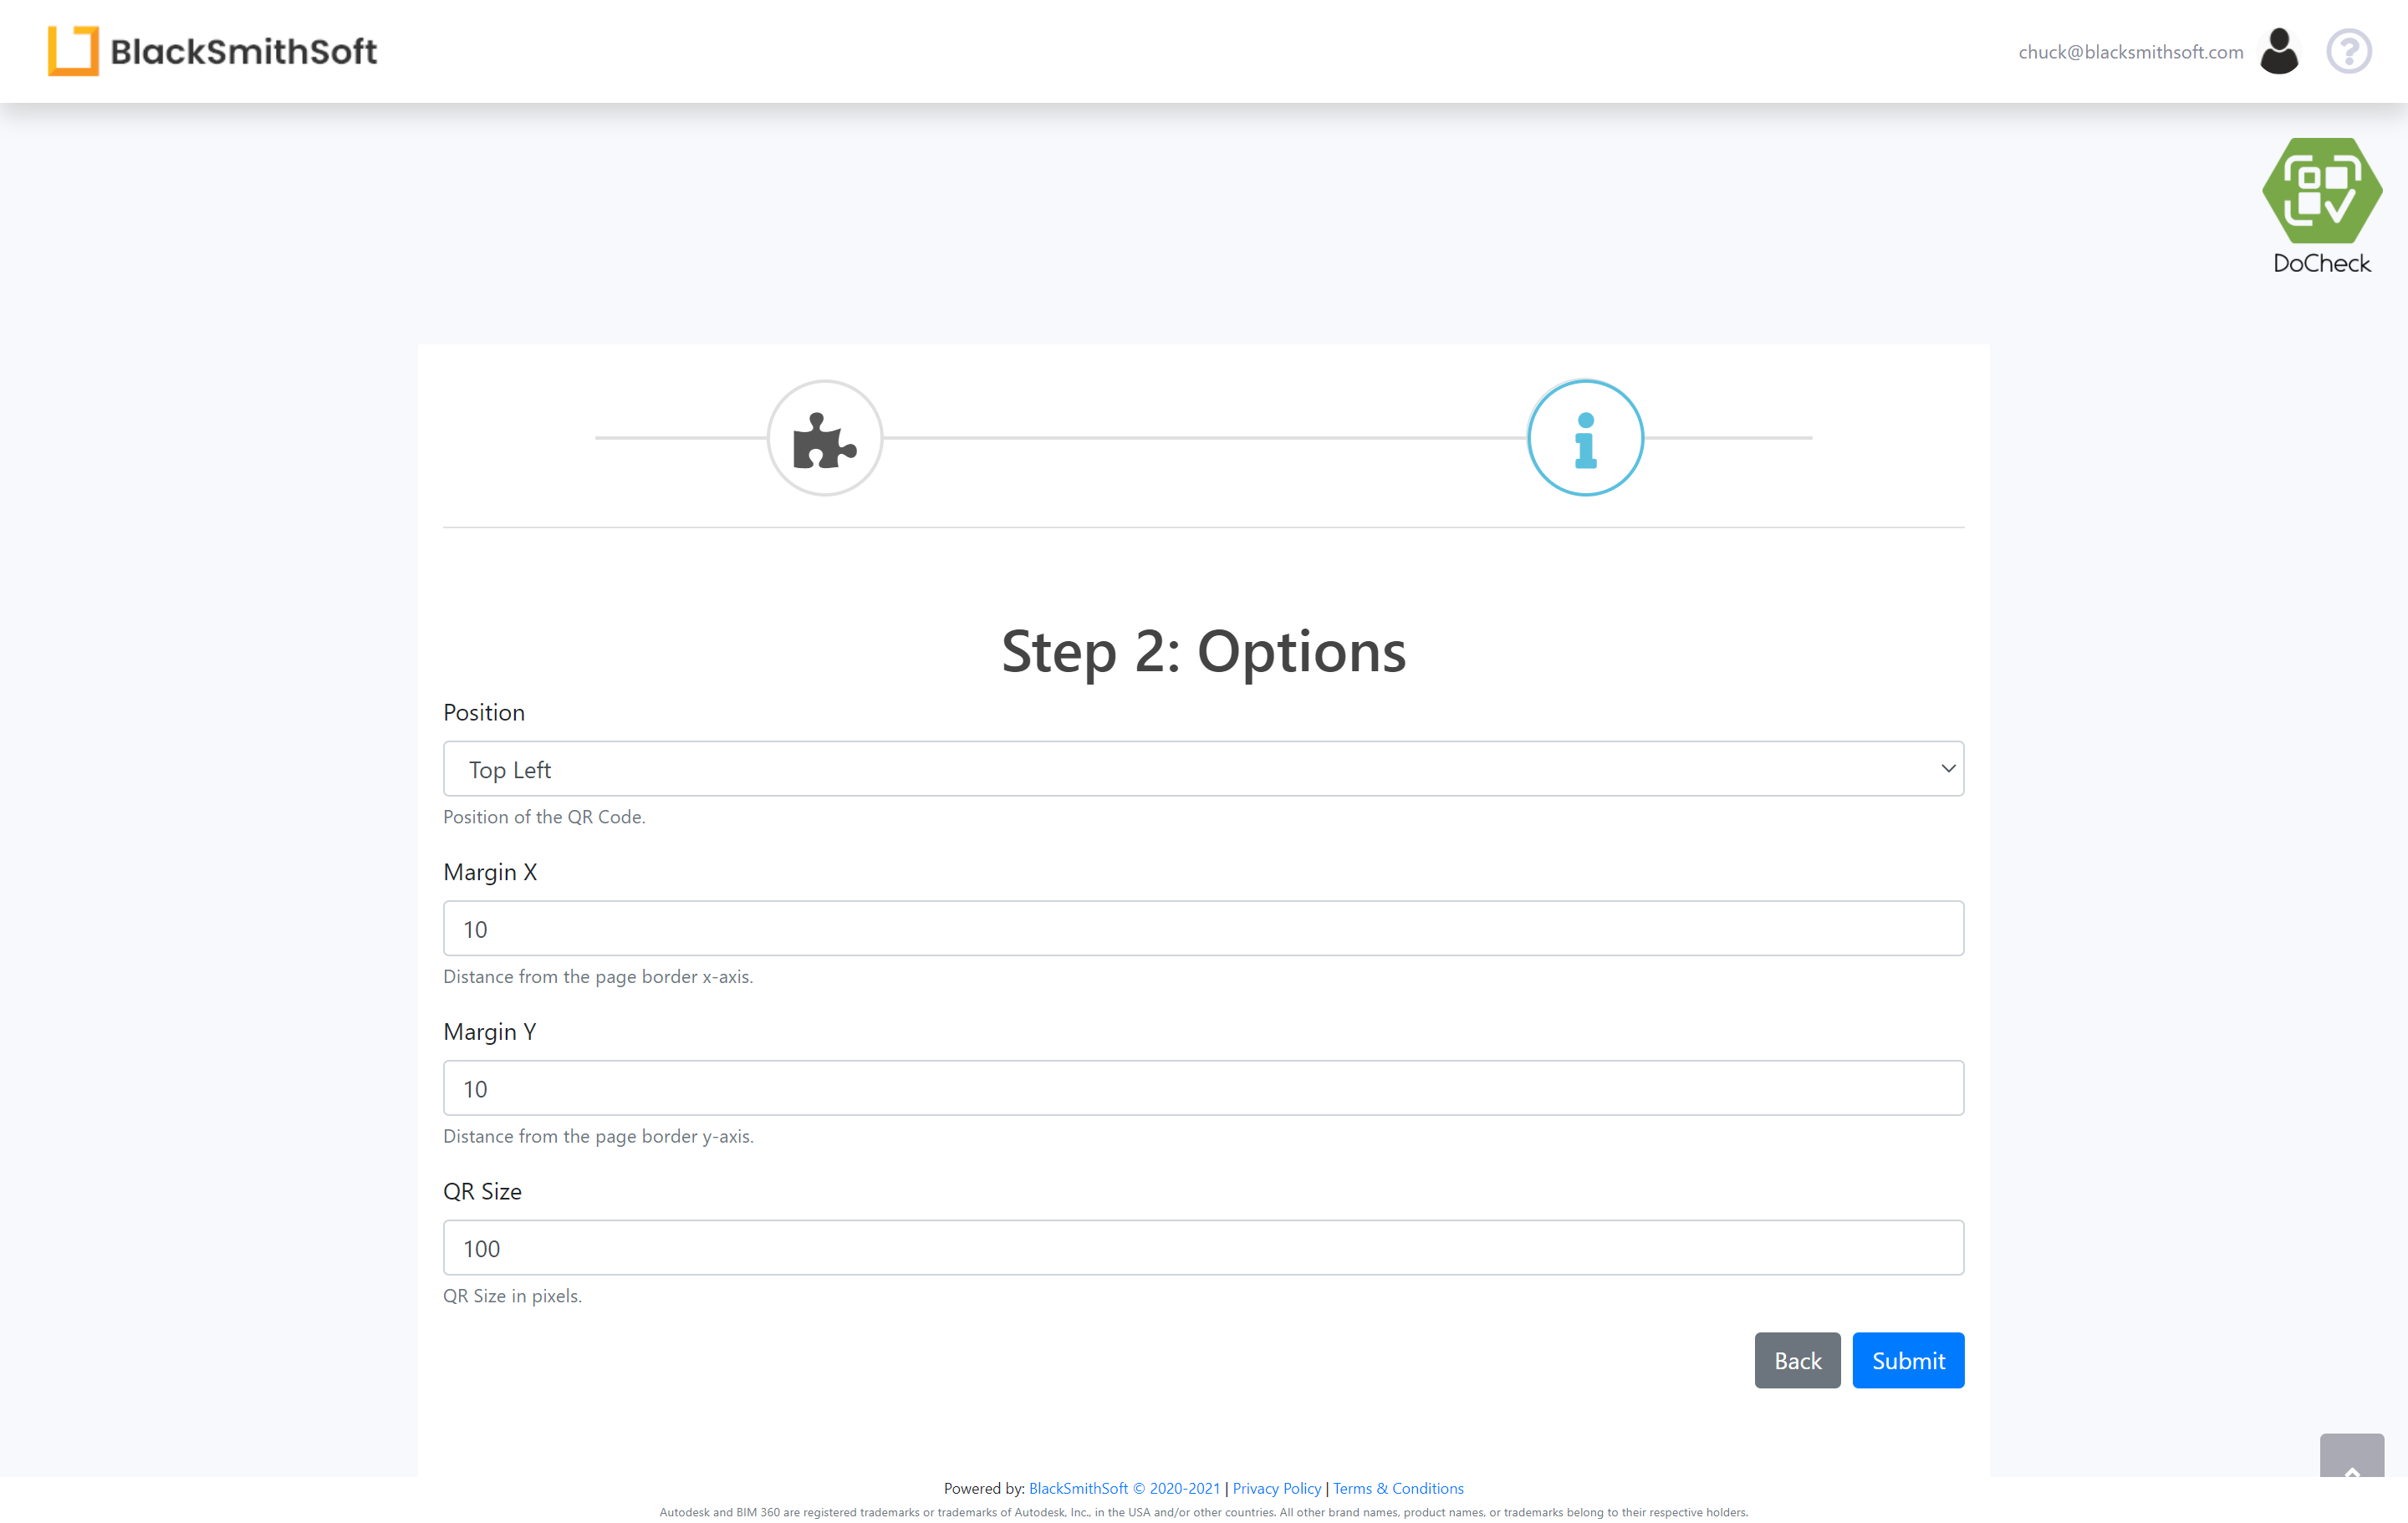The image size is (2408, 1523).
Task: Click into the Margin X field
Action: point(1202,929)
